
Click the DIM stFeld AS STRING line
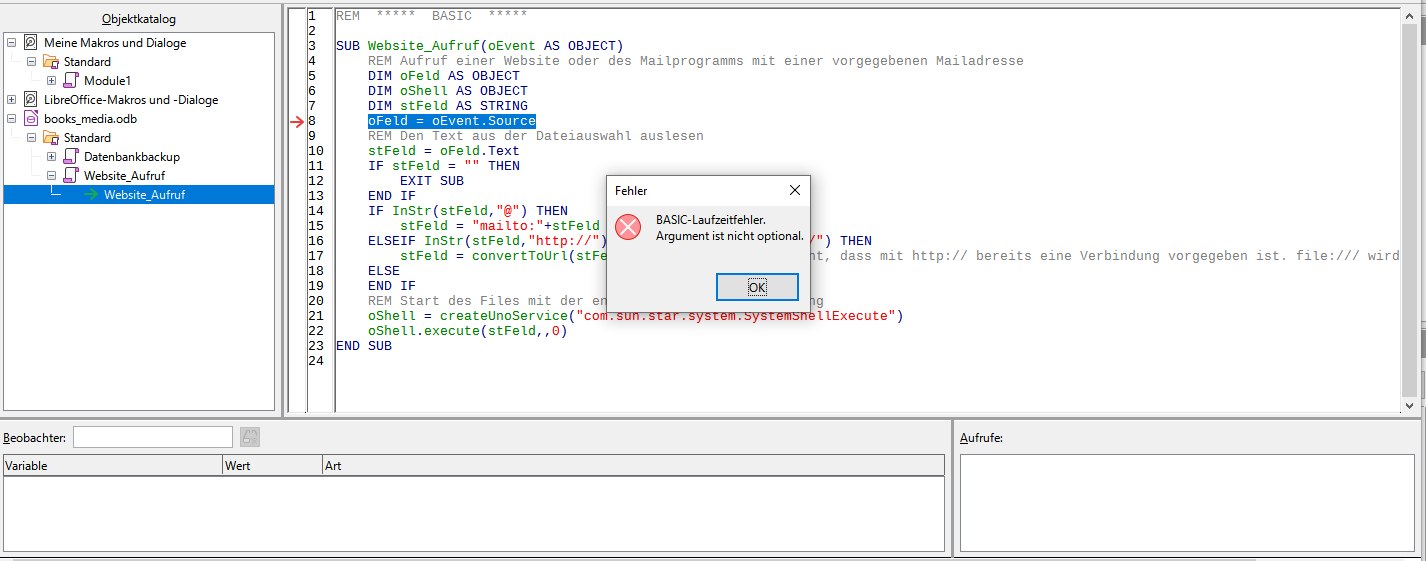pyautogui.click(x=448, y=106)
